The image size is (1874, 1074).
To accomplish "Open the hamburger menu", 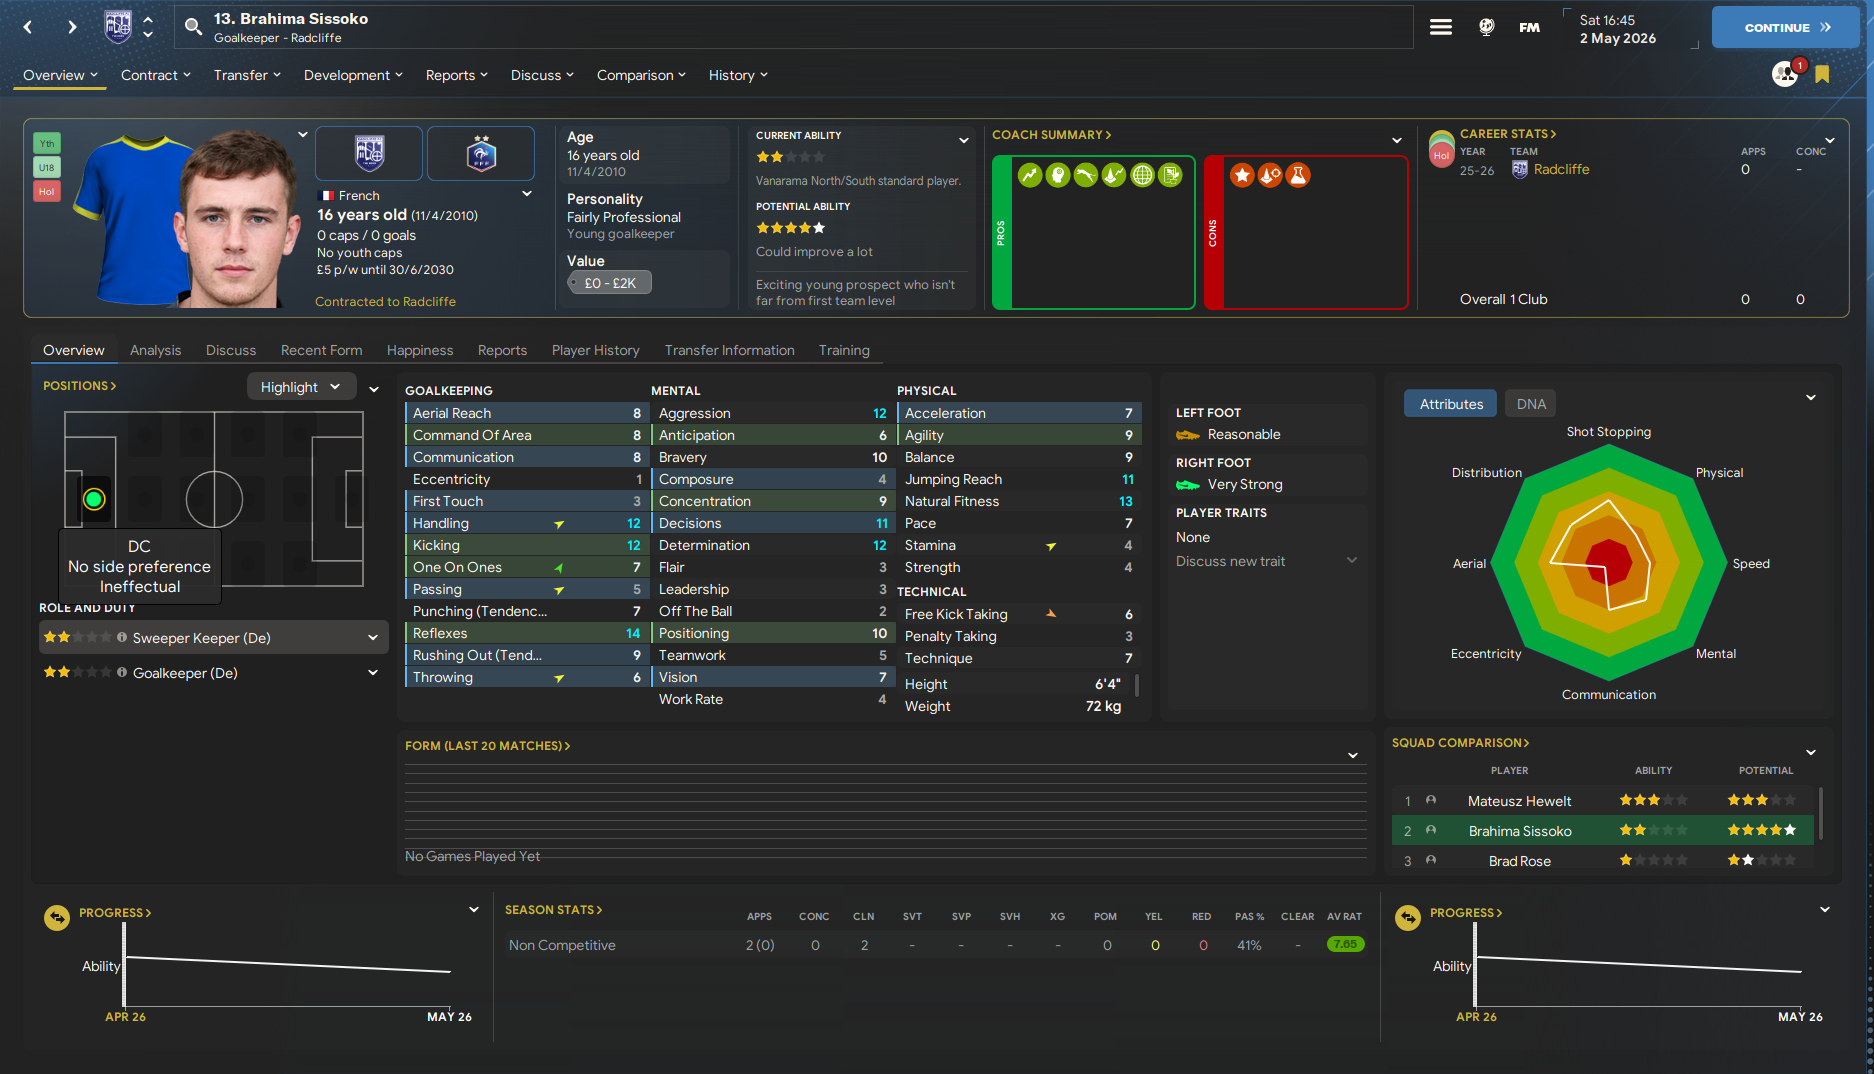I will pos(1441,27).
